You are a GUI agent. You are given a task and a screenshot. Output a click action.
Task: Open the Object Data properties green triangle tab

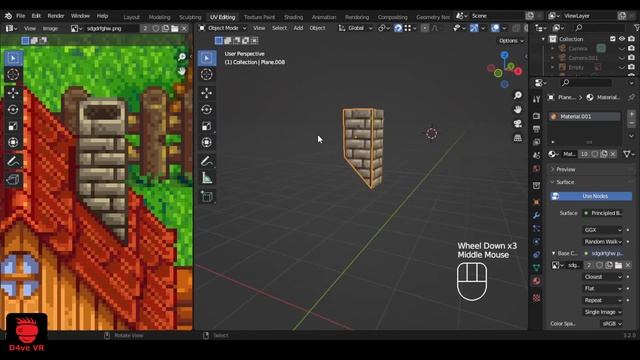click(536, 268)
